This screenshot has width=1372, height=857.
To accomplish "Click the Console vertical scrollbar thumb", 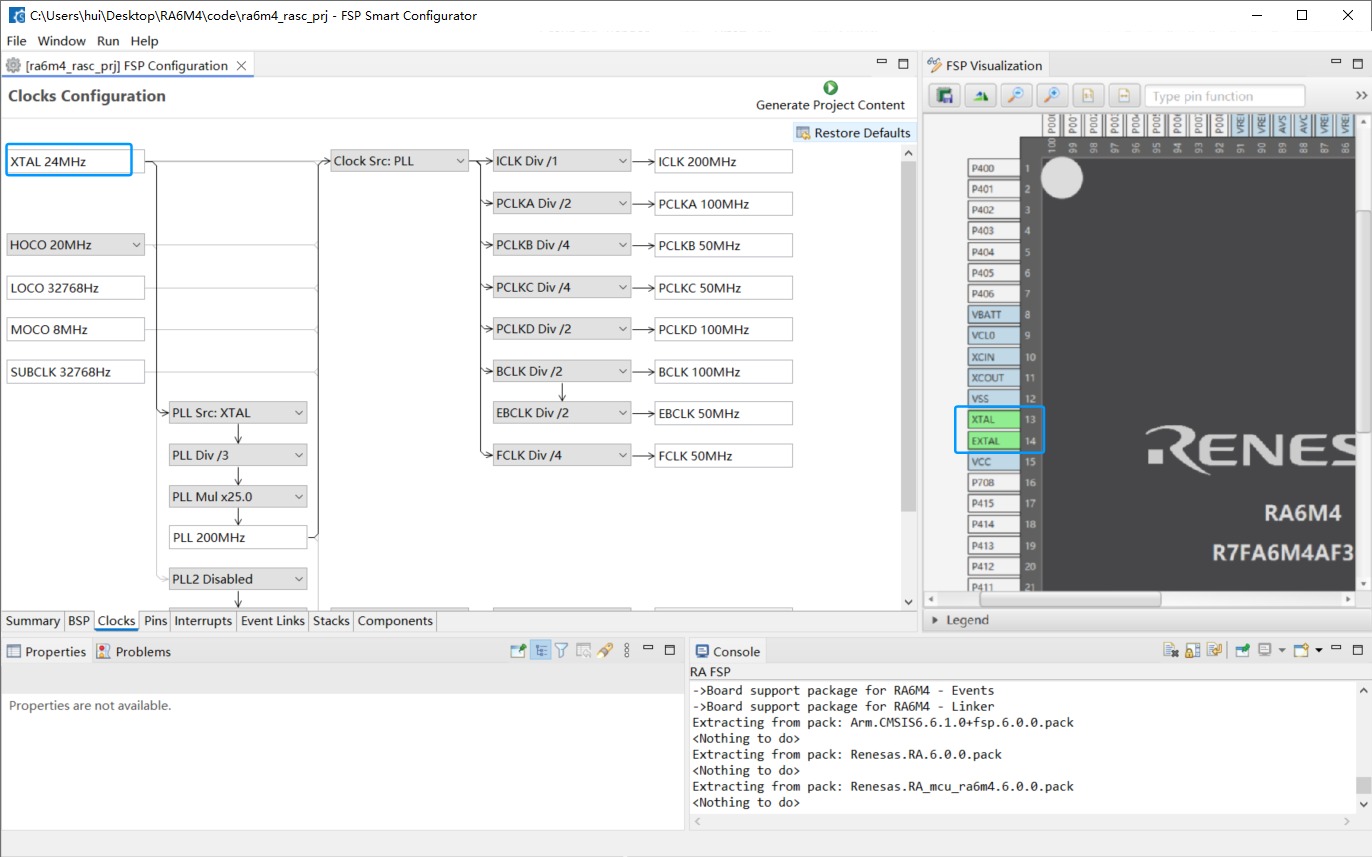I will [1363, 785].
